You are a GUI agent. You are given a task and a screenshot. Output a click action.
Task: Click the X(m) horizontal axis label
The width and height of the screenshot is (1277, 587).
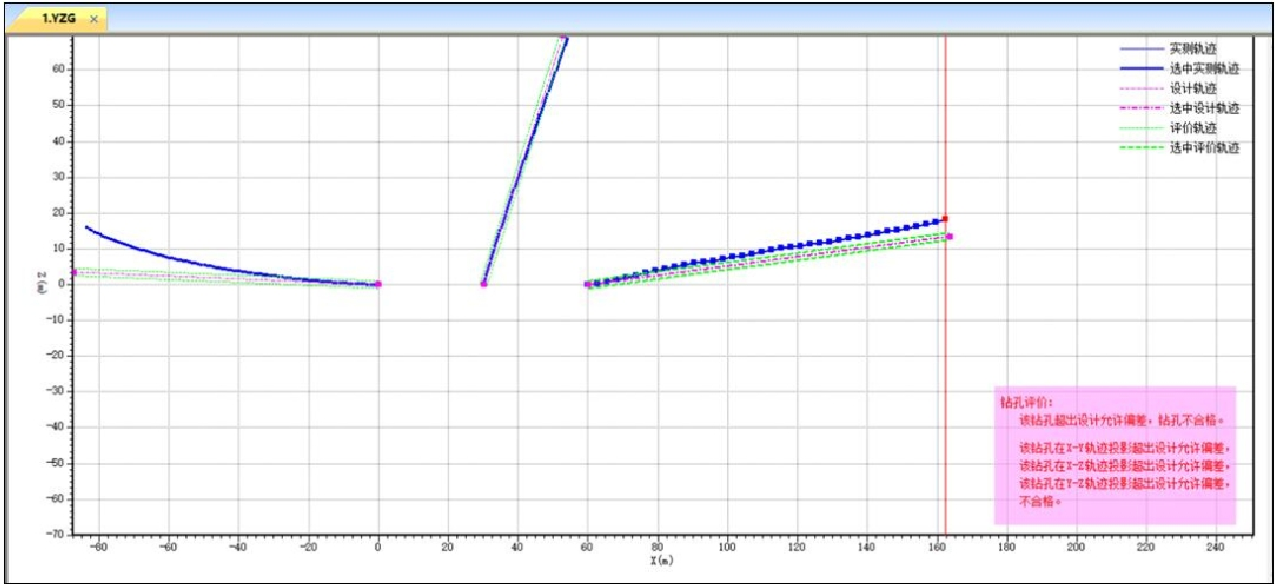point(659,562)
